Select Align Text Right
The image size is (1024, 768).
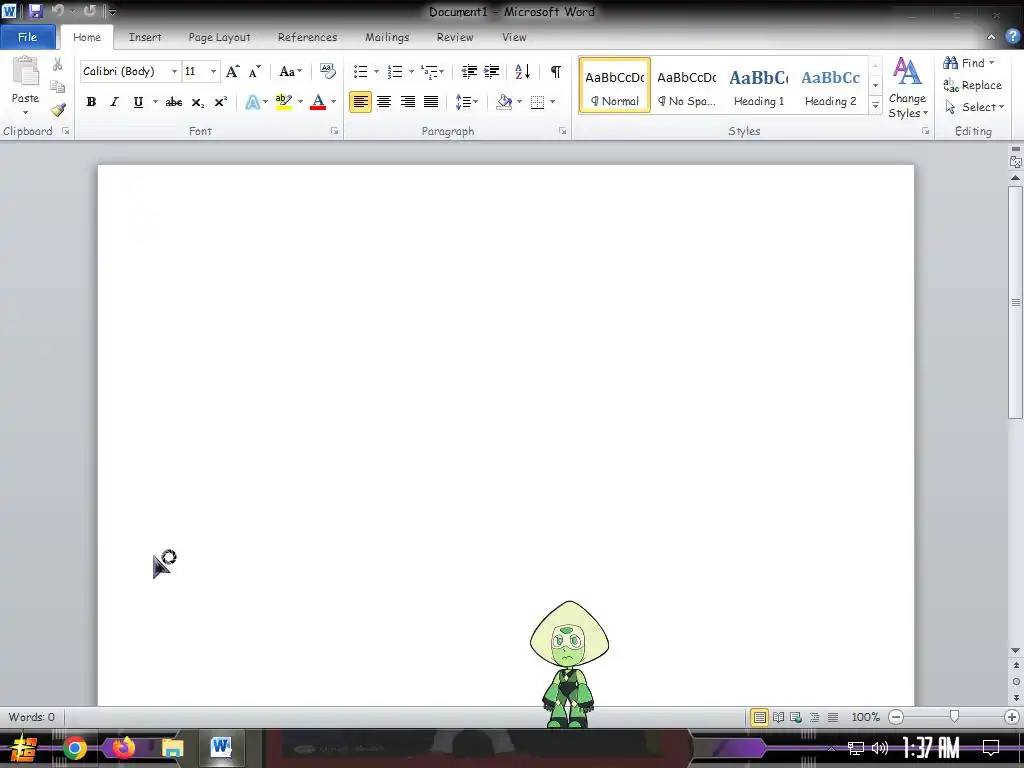pyautogui.click(x=408, y=102)
